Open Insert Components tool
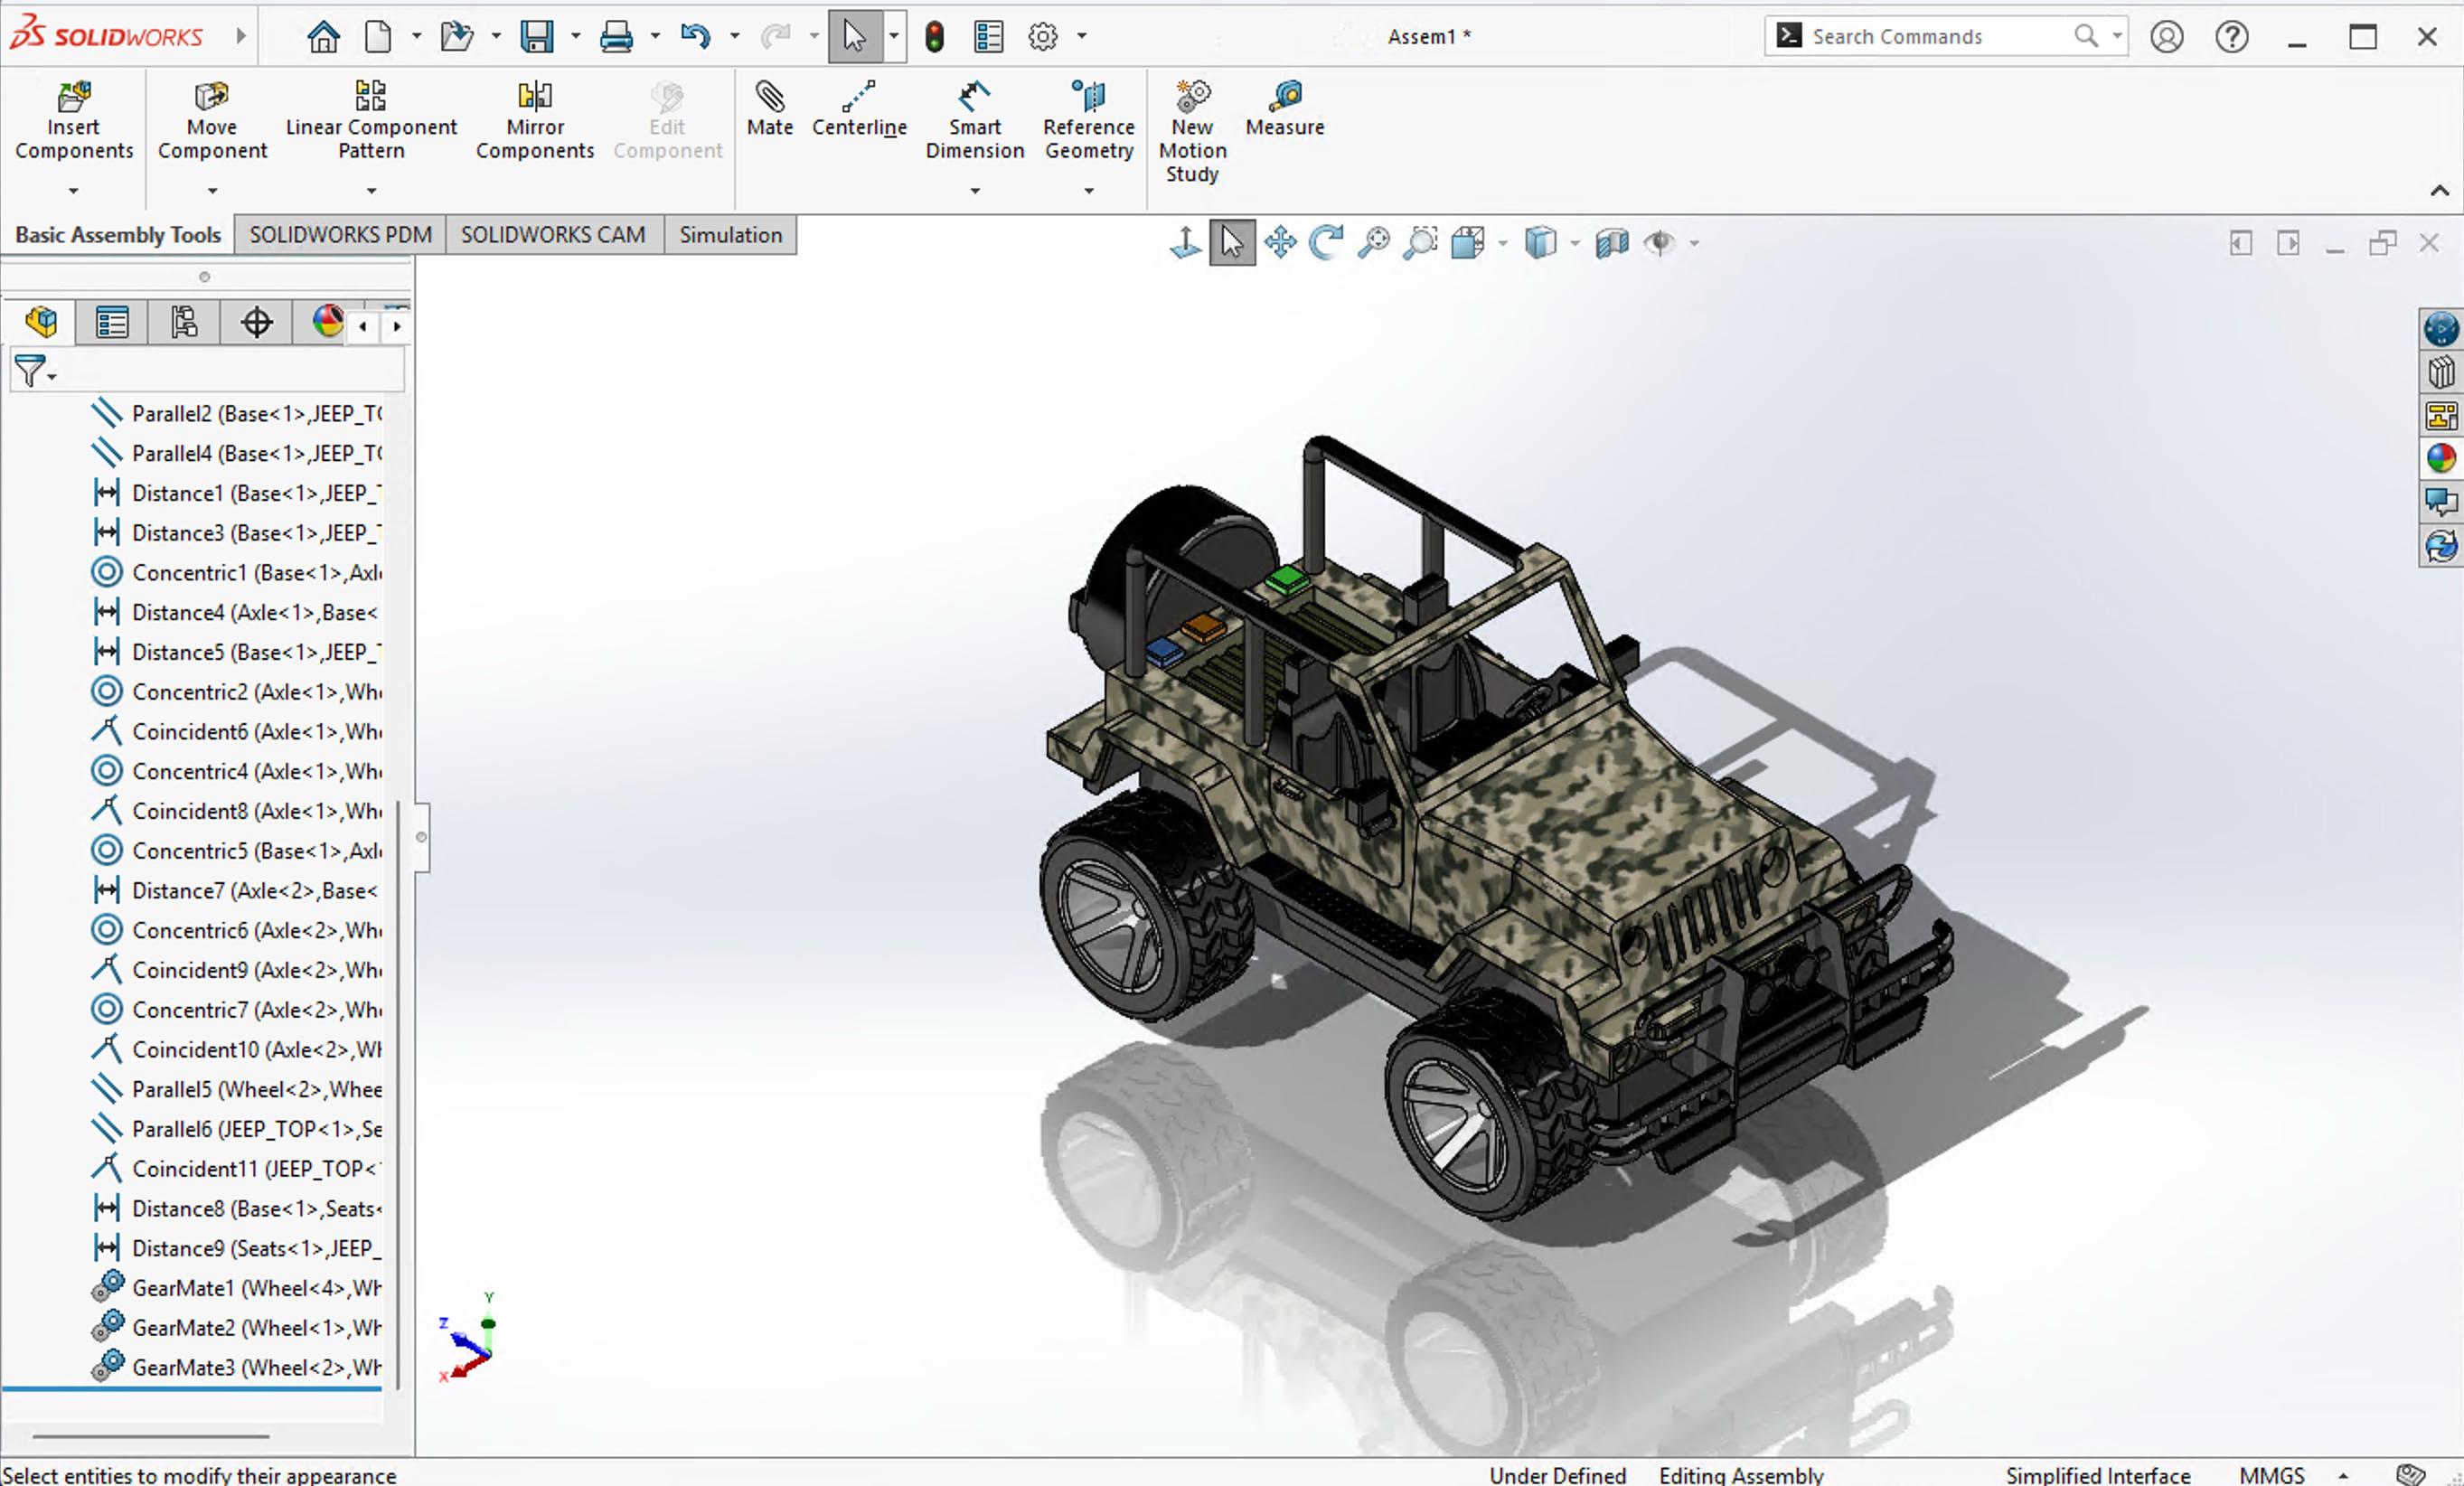This screenshot has height=1486, width=2464. 73,120
